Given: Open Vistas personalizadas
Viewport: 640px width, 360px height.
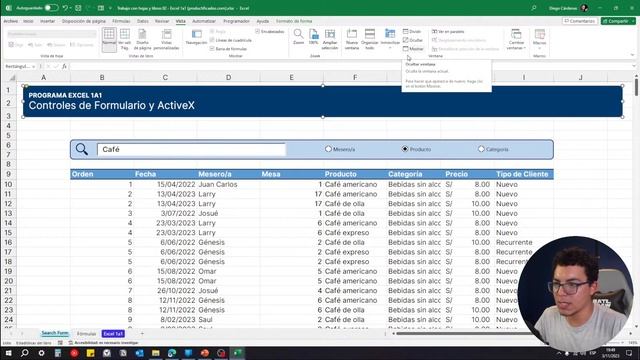Looking at the screenshot, I should [x=166, y=39].
